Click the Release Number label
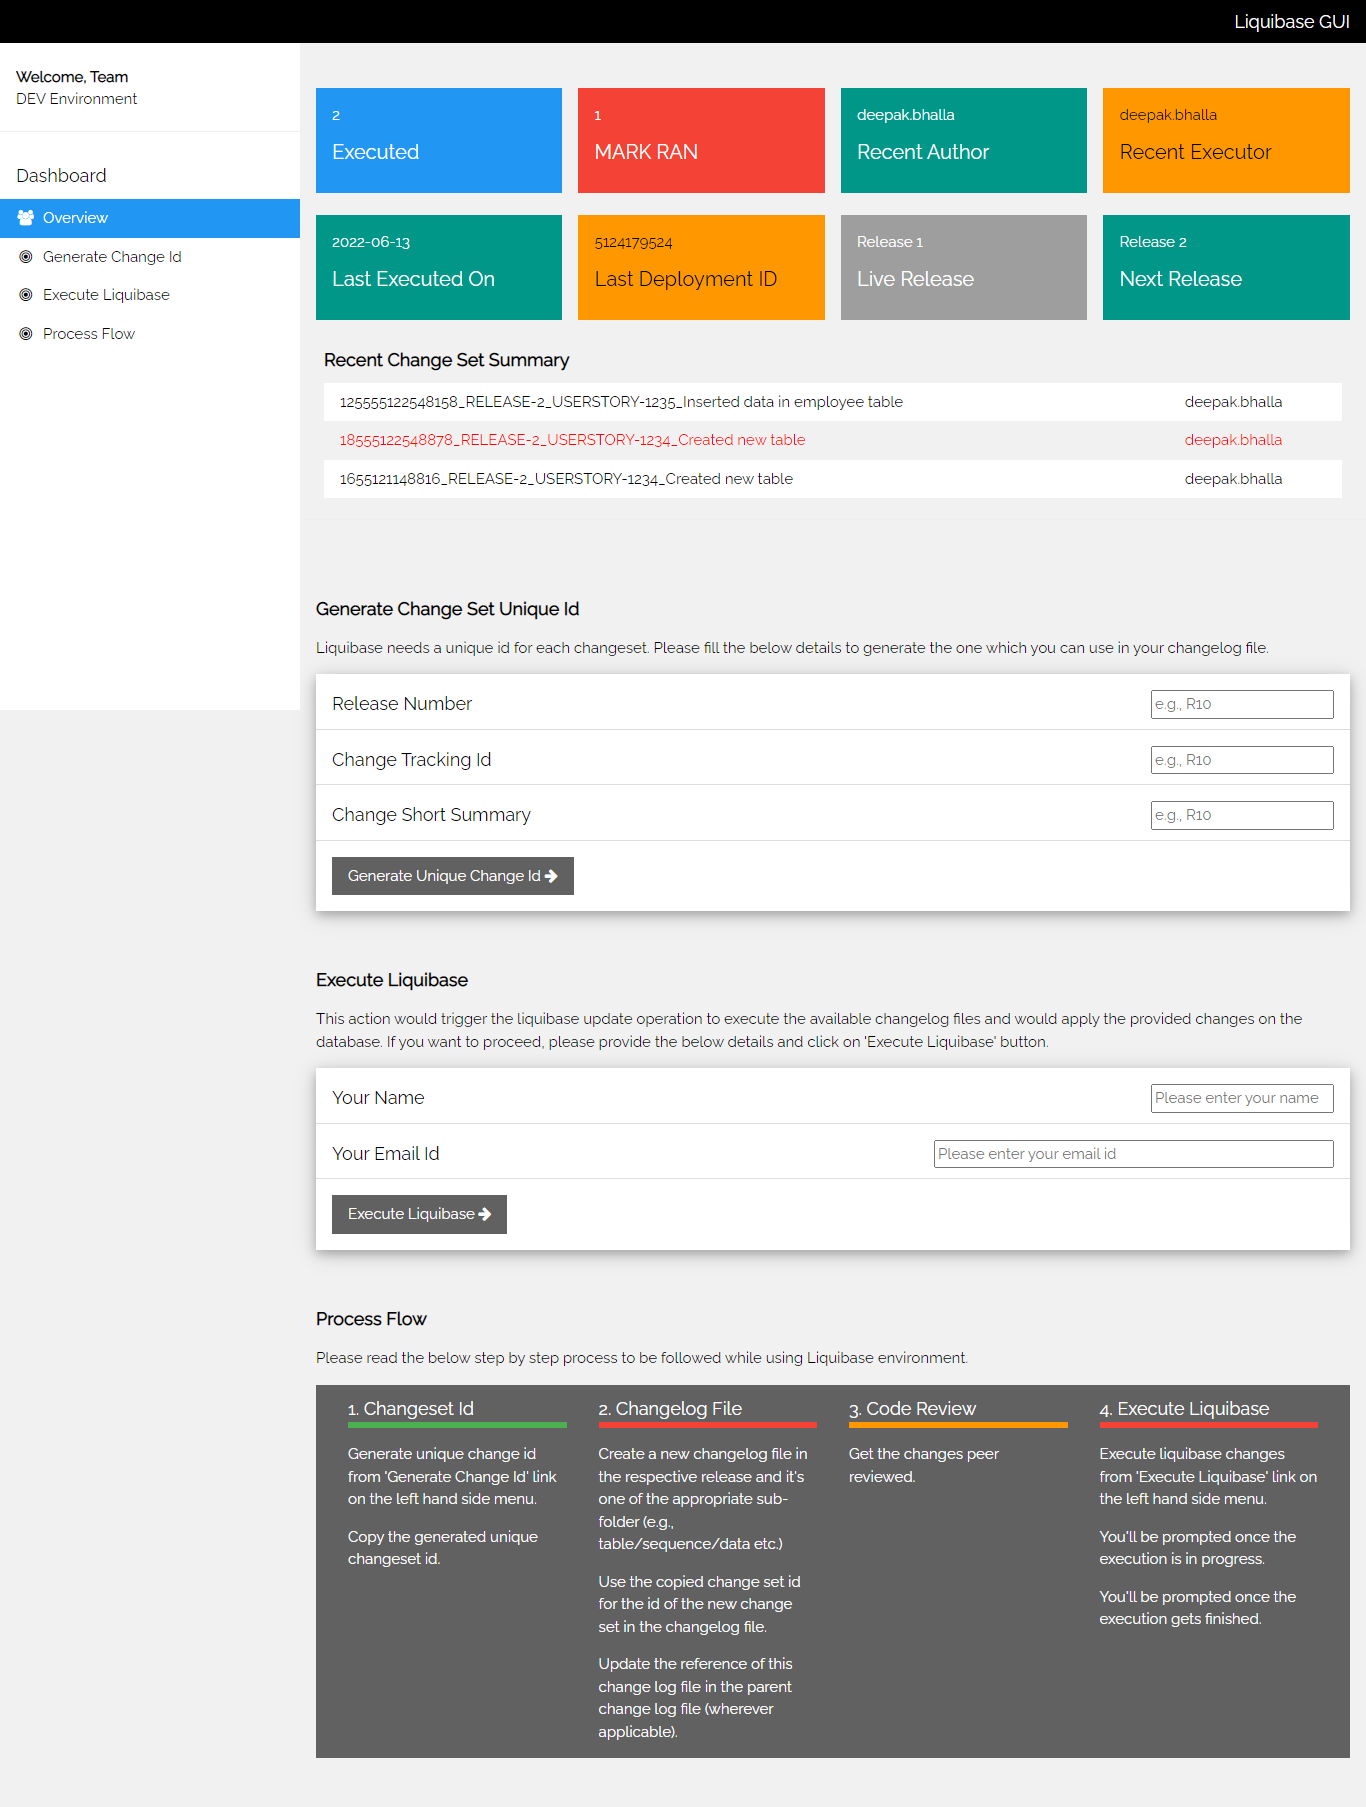Screen dimensions: 1366x1807 pyautogui.click(x=402, y=704)
